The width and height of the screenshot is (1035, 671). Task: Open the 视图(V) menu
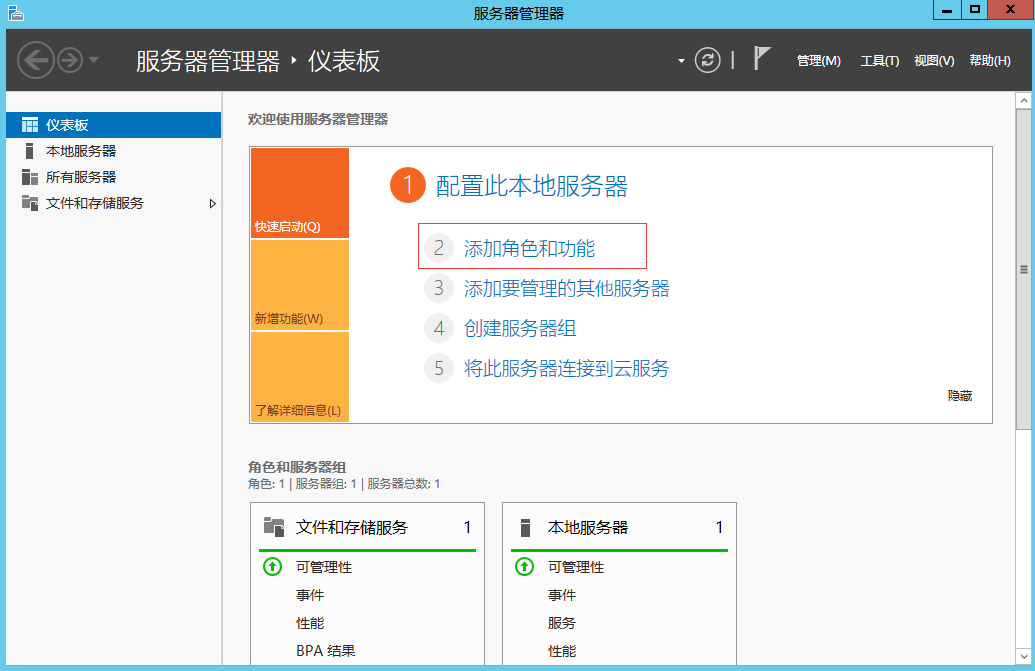pyautogui.click(x=933, y=61)
